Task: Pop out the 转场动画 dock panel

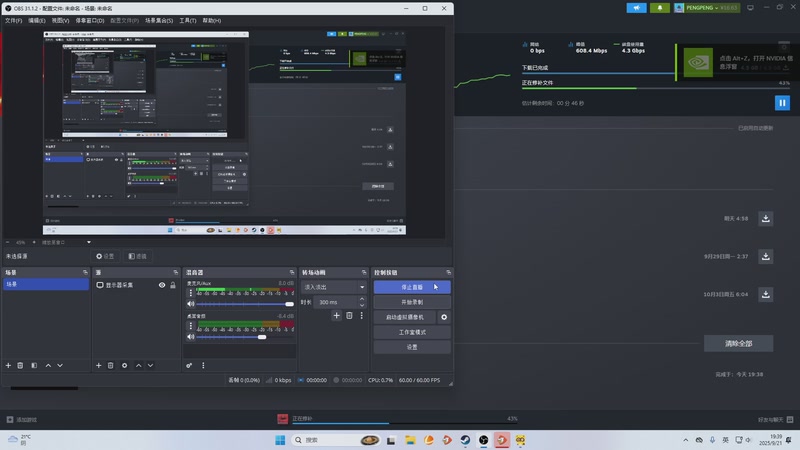Action: pyautogui.click(x=364, y=272)
